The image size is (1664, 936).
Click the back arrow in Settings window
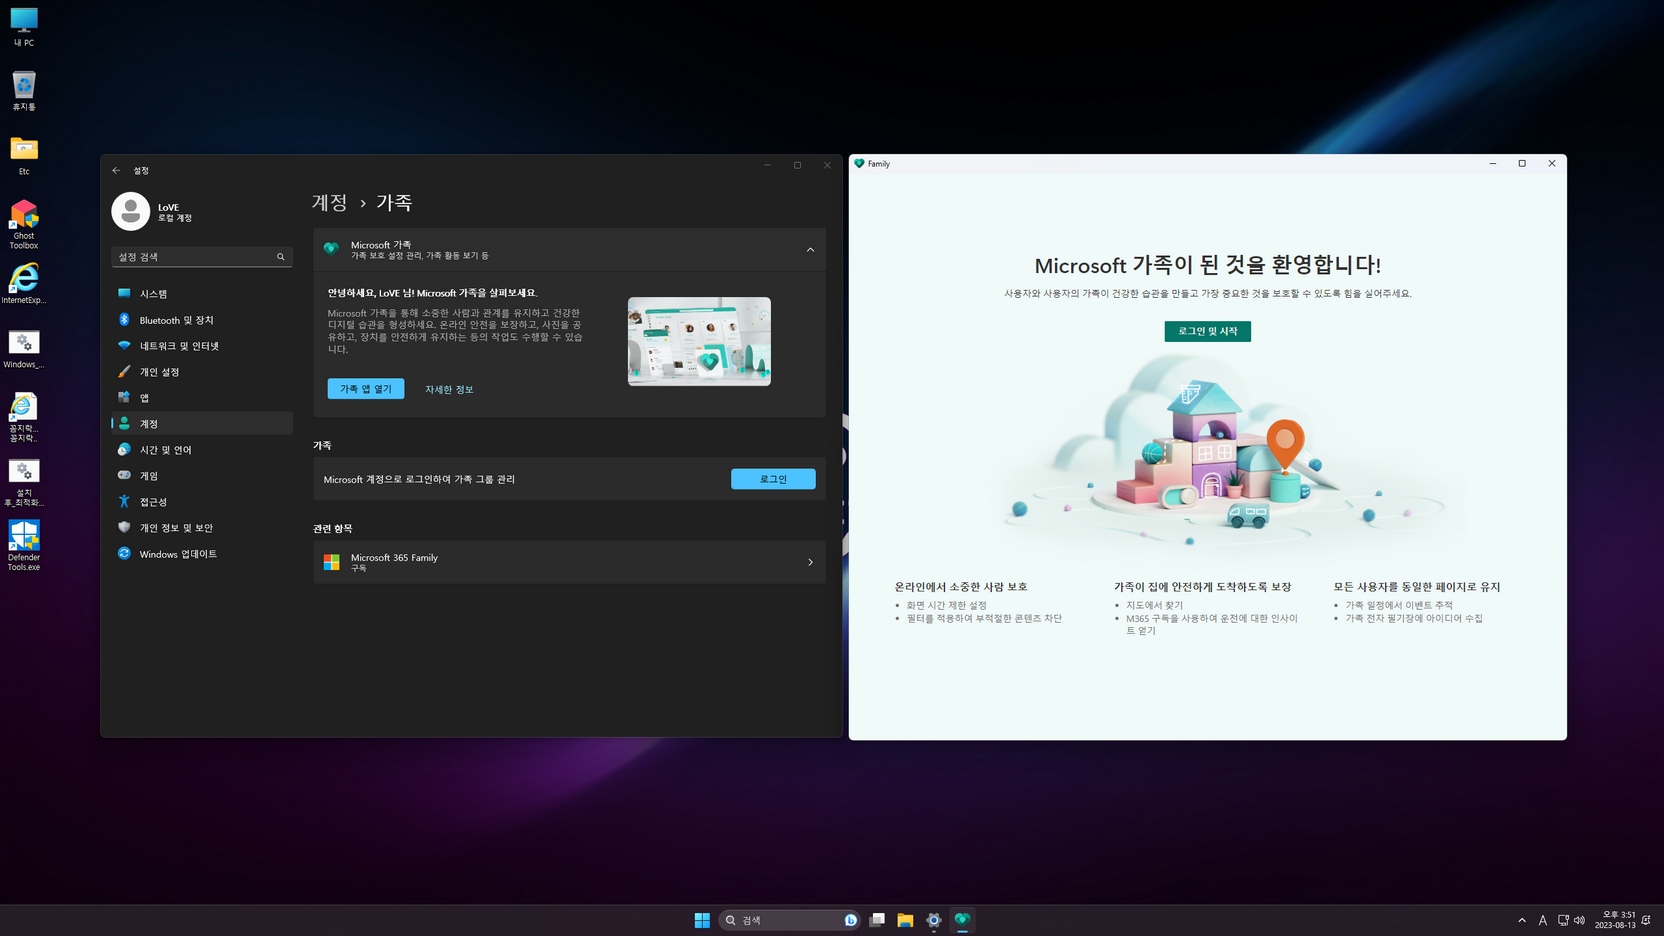(x=116, y=170)
